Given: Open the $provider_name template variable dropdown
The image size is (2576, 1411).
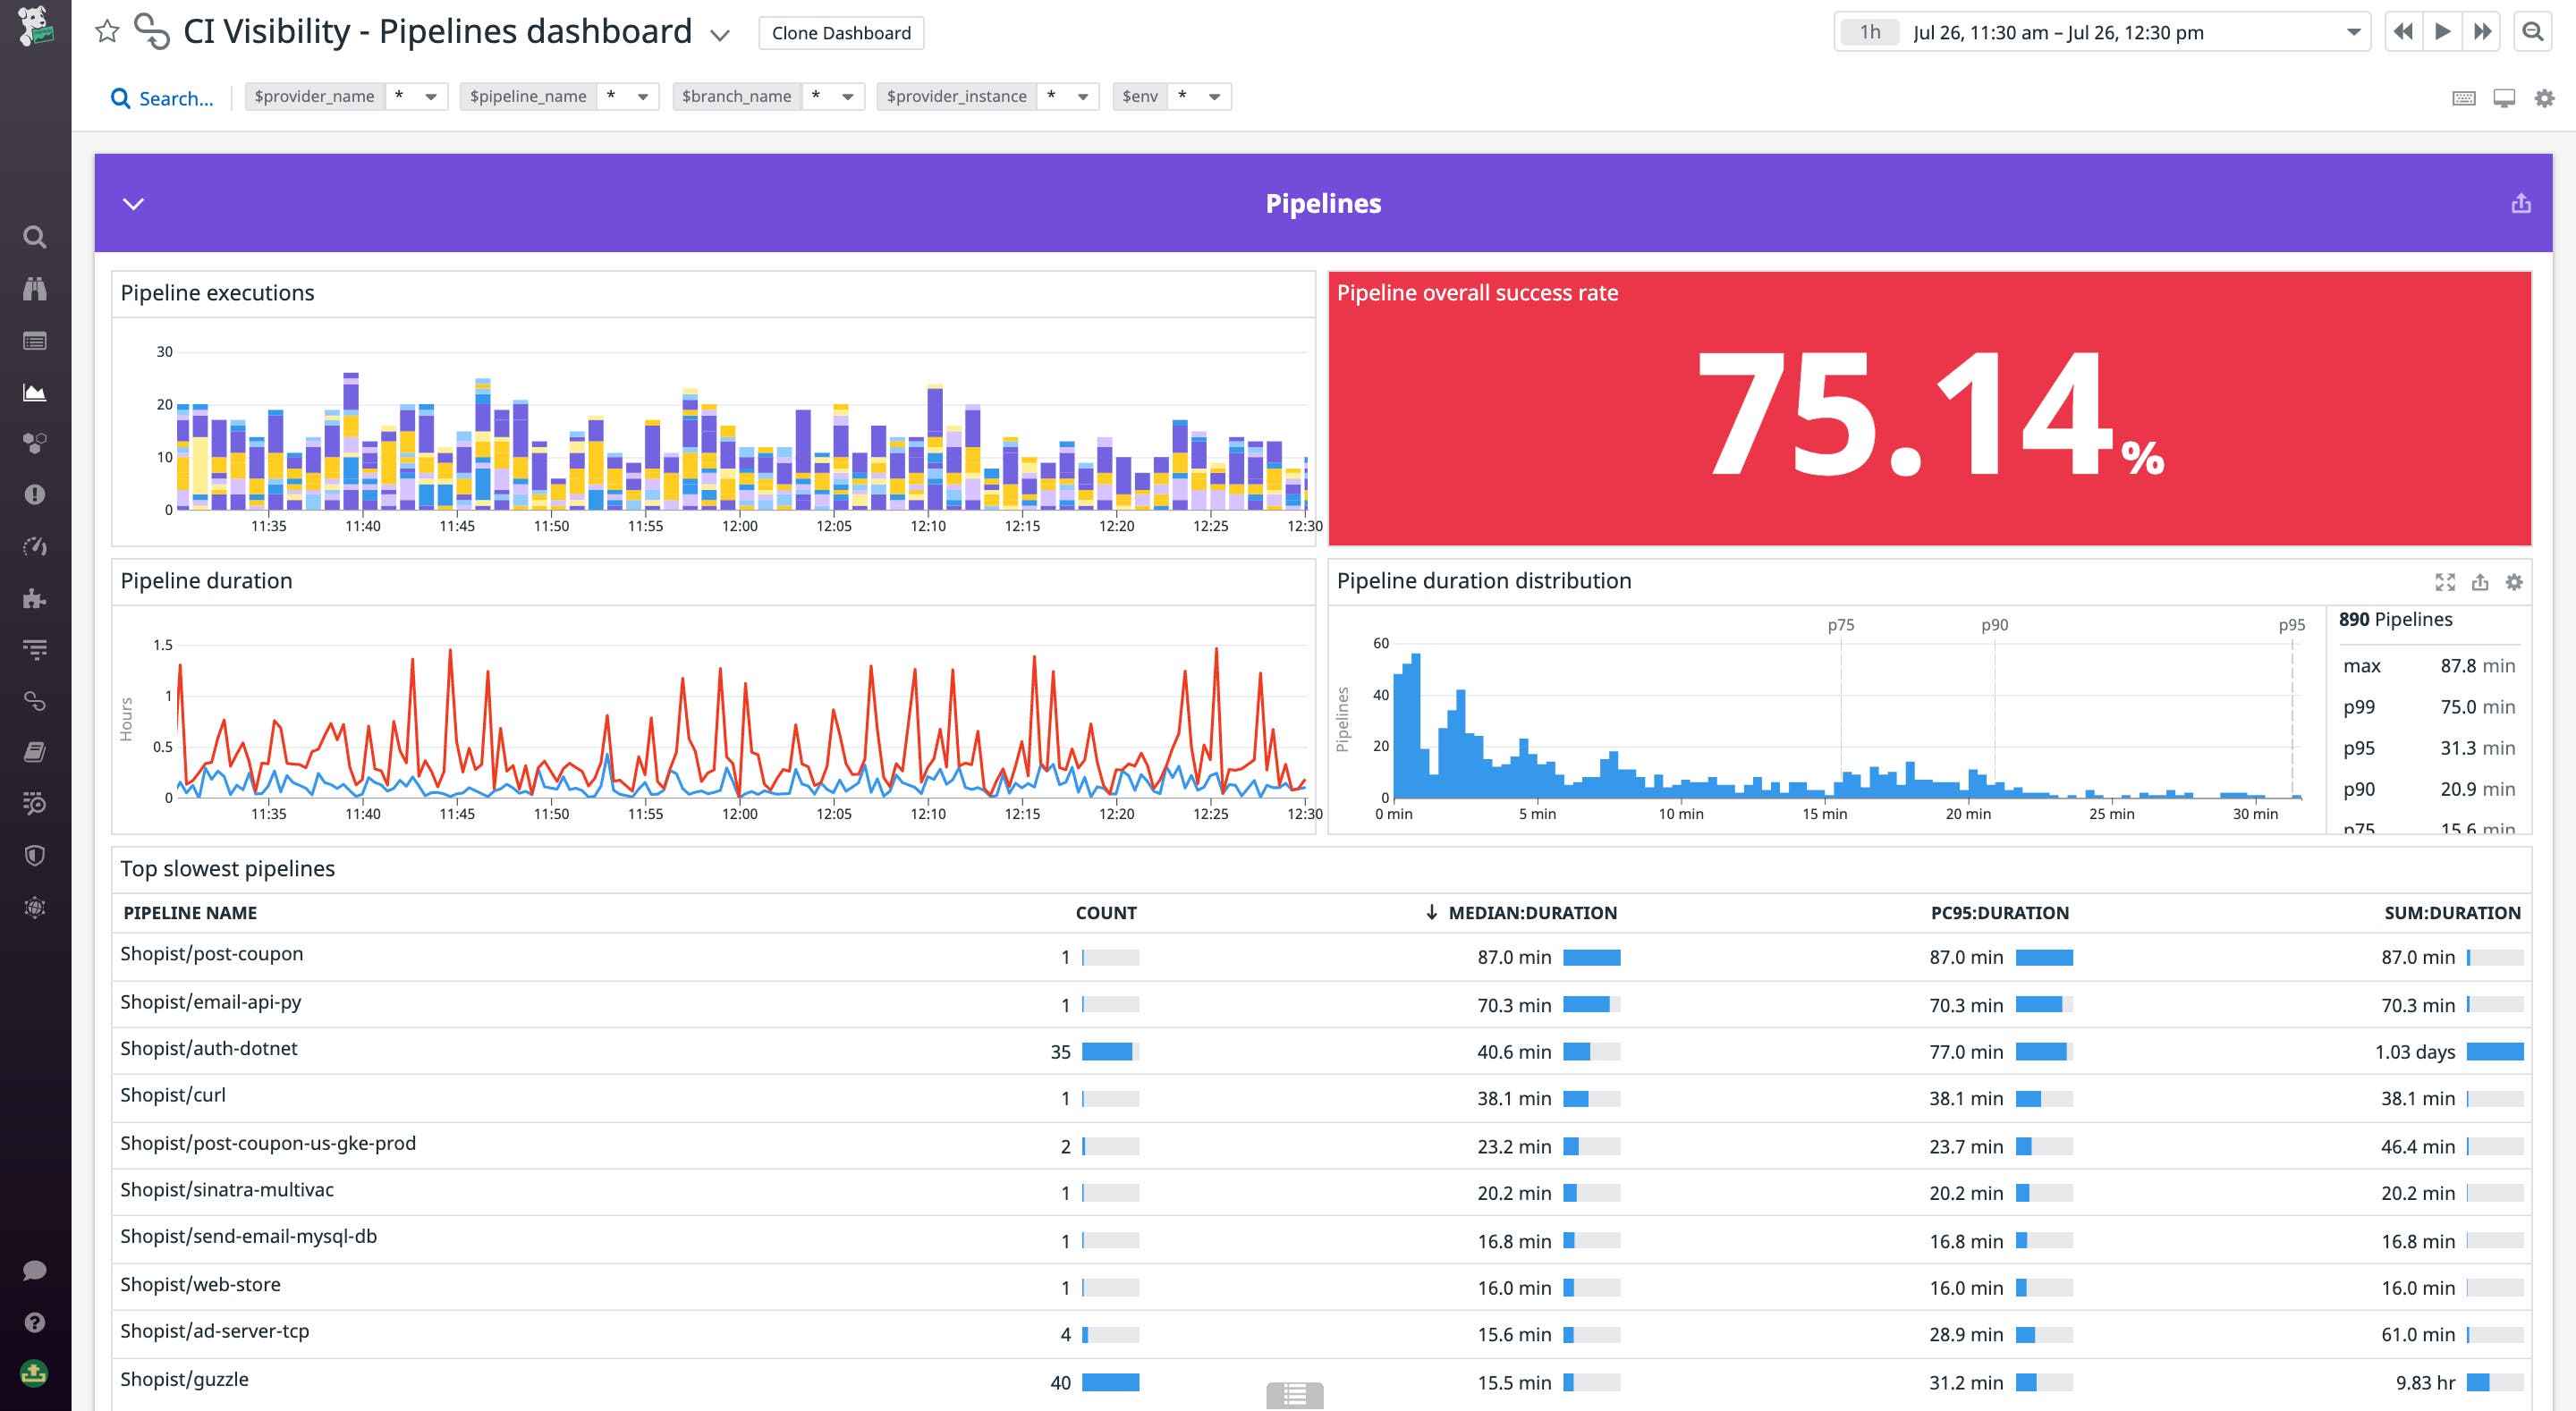Looking at the screenshot, I should coord(431,96).
